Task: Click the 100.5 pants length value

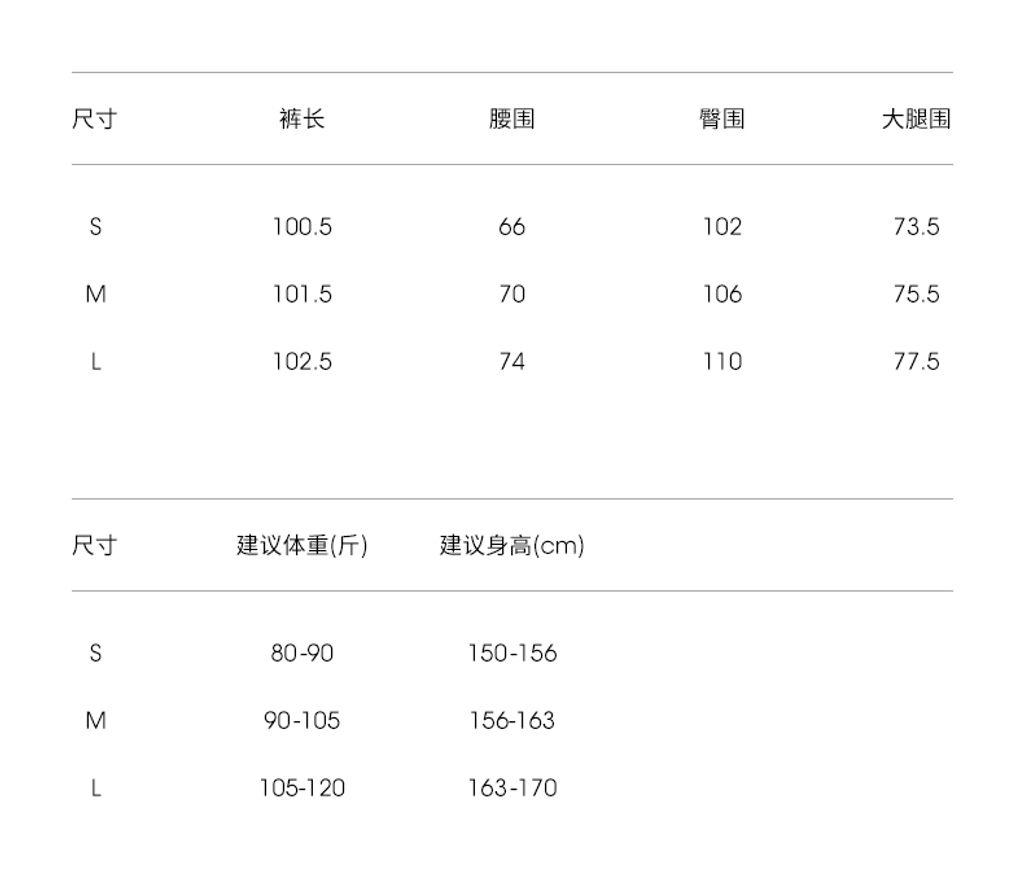Action: pyautogui.click(x=302, y=227)
